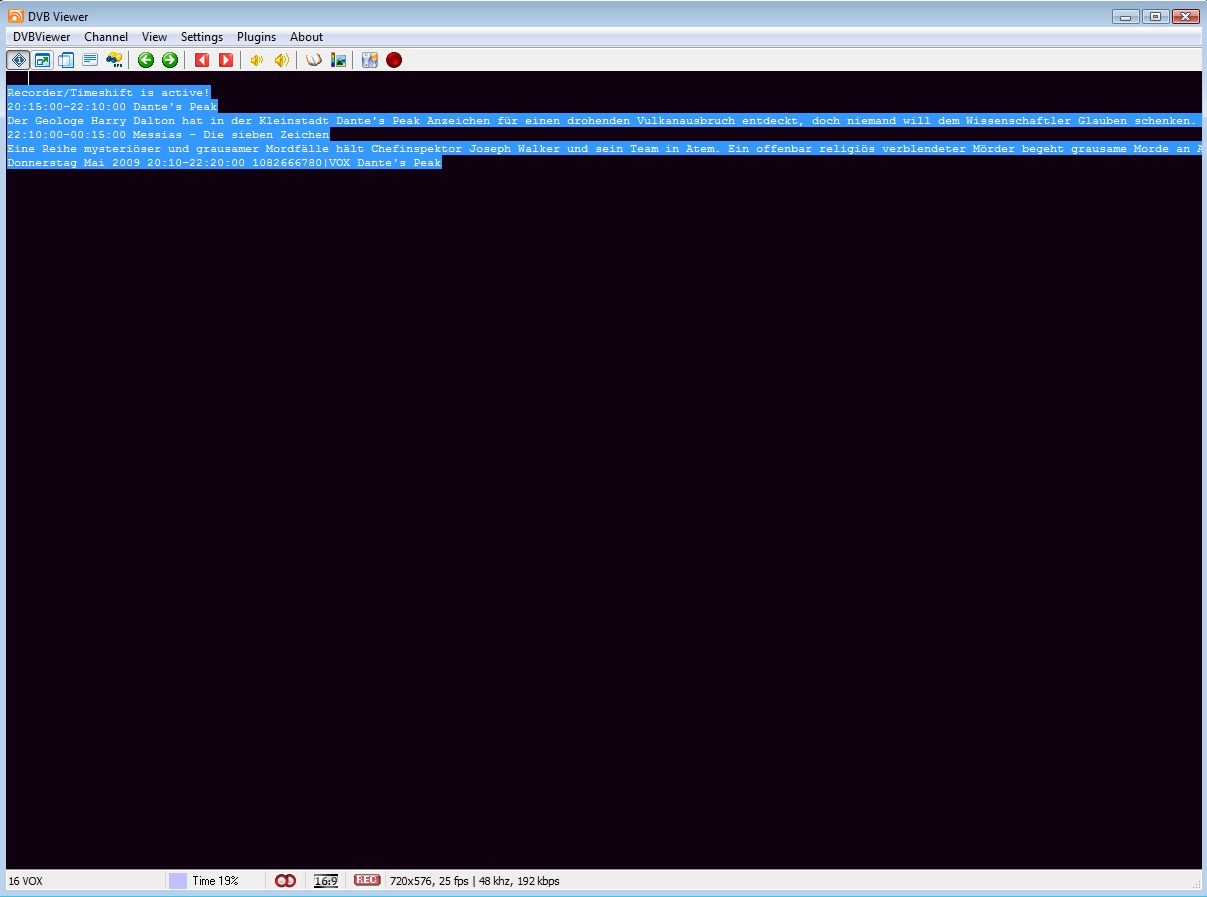
Task: Click the 720x576, 25 fps video info
Action: click(430, 881)
